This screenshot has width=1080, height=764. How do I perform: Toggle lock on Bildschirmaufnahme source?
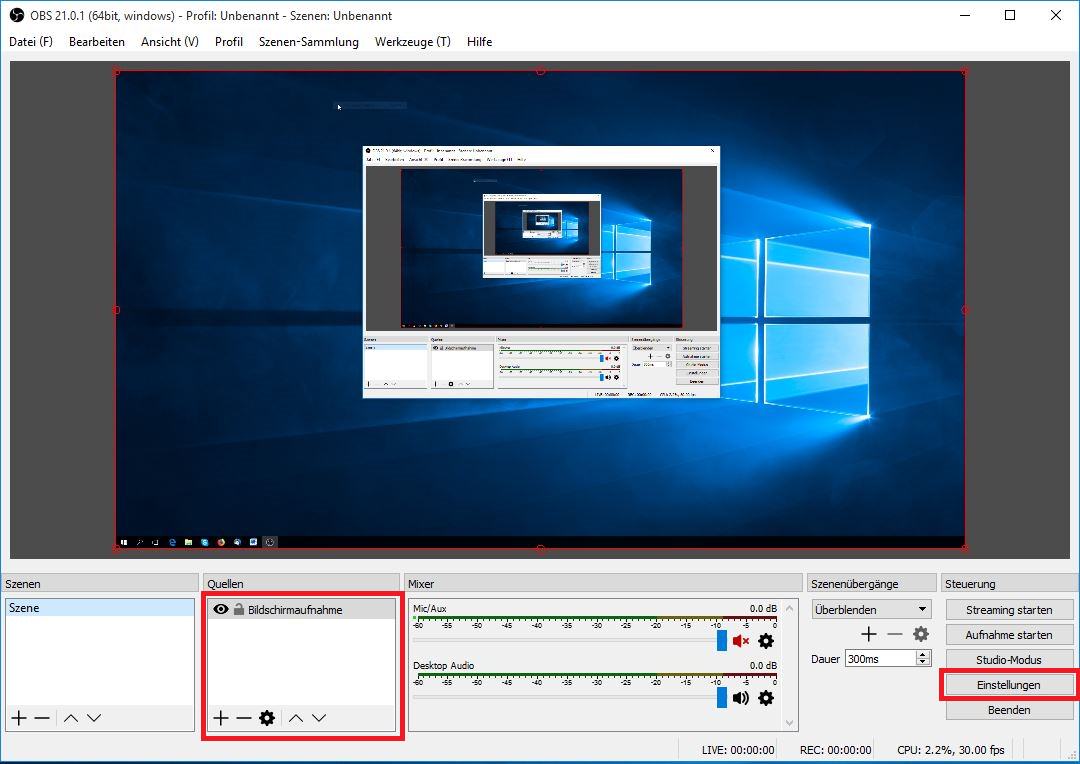(238, 609)
